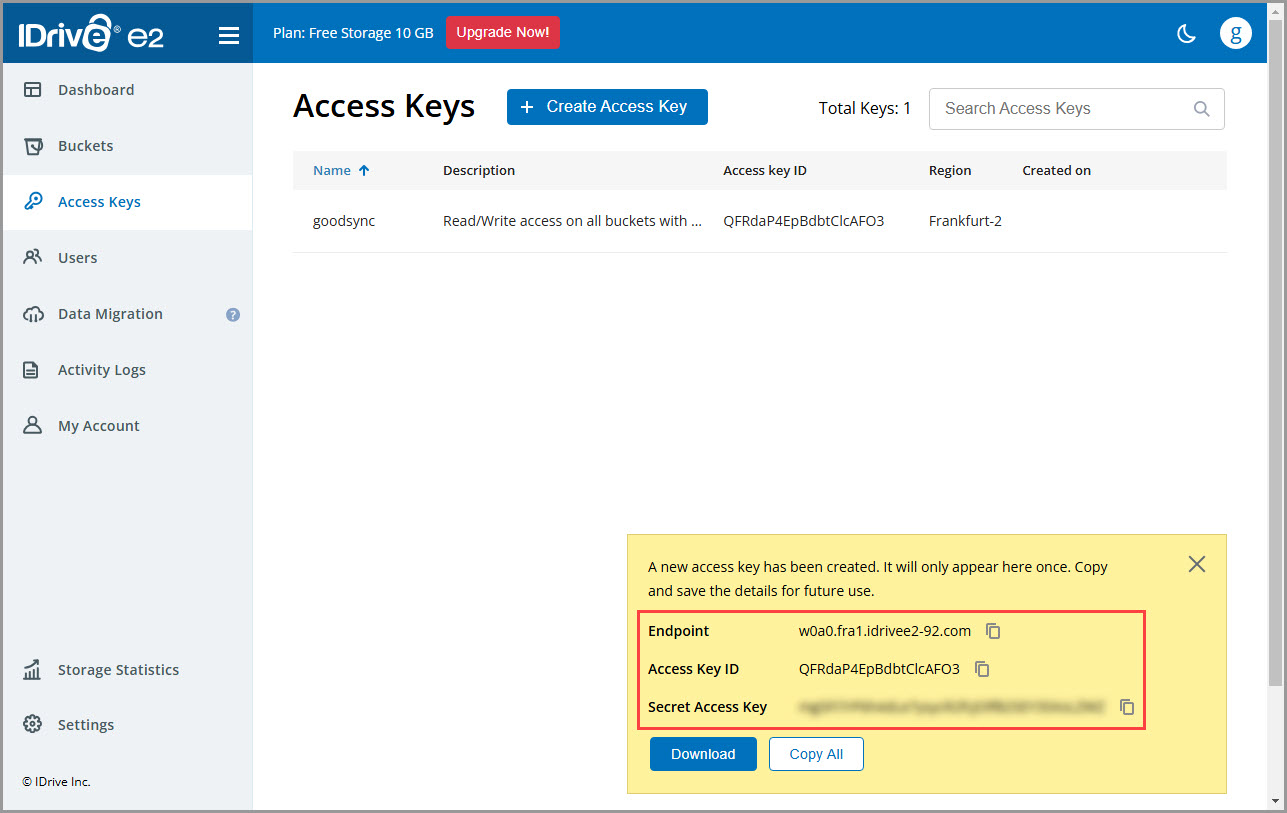Close the new access key notification
Screen dimensions: 1287x813
point(1197,564)
